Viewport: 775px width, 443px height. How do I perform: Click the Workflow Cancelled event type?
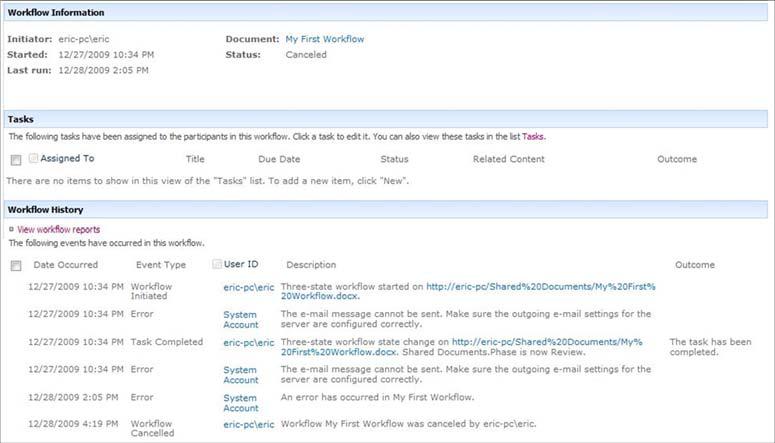coord(152,428)
